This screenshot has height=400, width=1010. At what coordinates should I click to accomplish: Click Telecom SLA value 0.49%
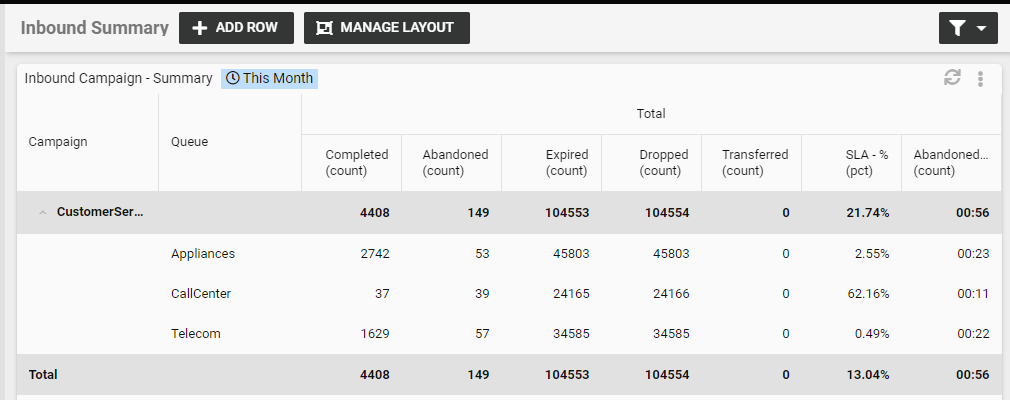pyautogui.click(x=872, y=334)
